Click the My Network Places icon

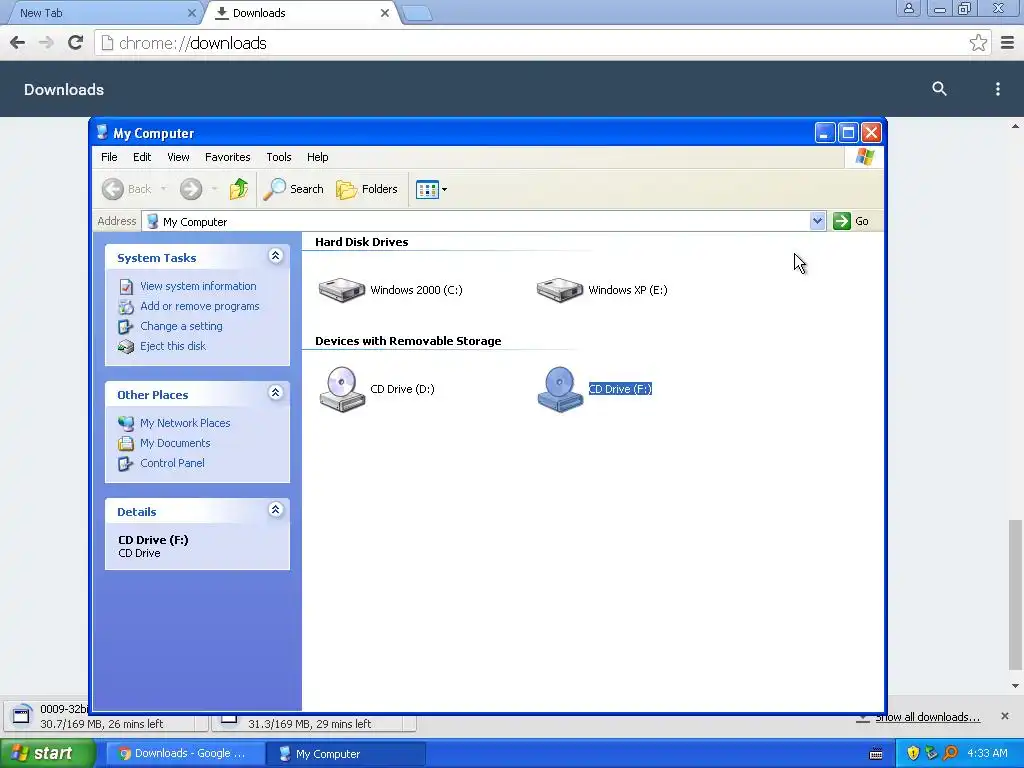click(126, 423)
